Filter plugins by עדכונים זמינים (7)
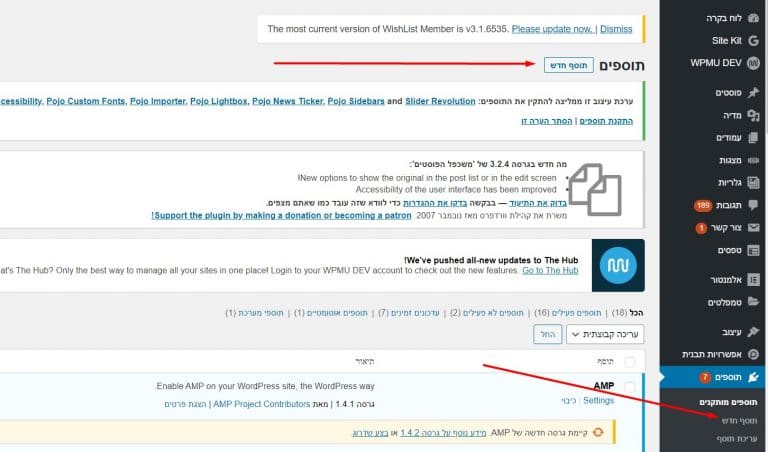This screenshot has height=452, width=768. tap(408, 312)
